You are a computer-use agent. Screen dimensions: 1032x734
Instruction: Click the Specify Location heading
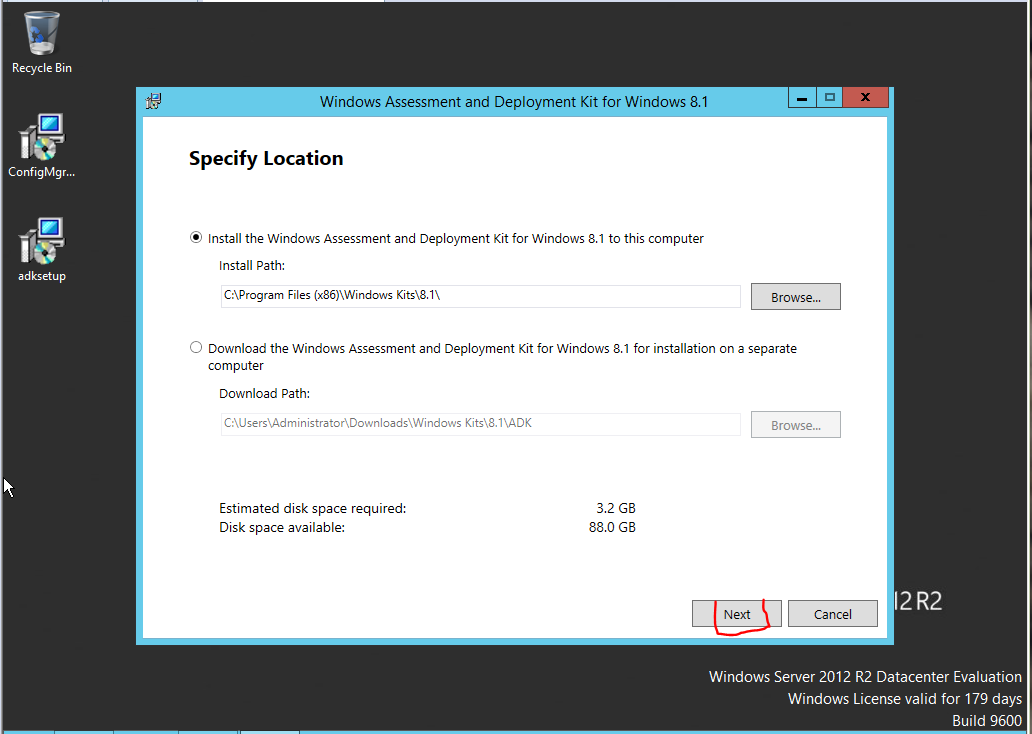[266, 159]
